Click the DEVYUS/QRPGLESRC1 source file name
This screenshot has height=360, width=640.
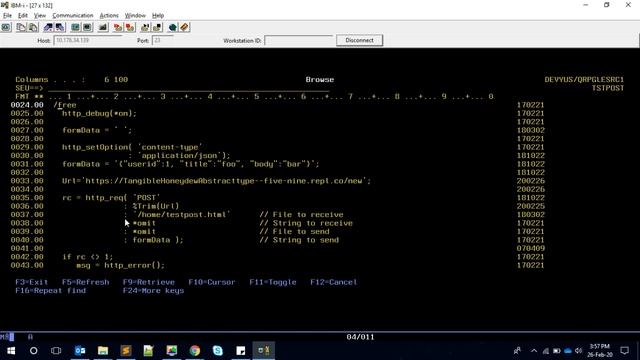pyautogui.click(x=584, y=80)
